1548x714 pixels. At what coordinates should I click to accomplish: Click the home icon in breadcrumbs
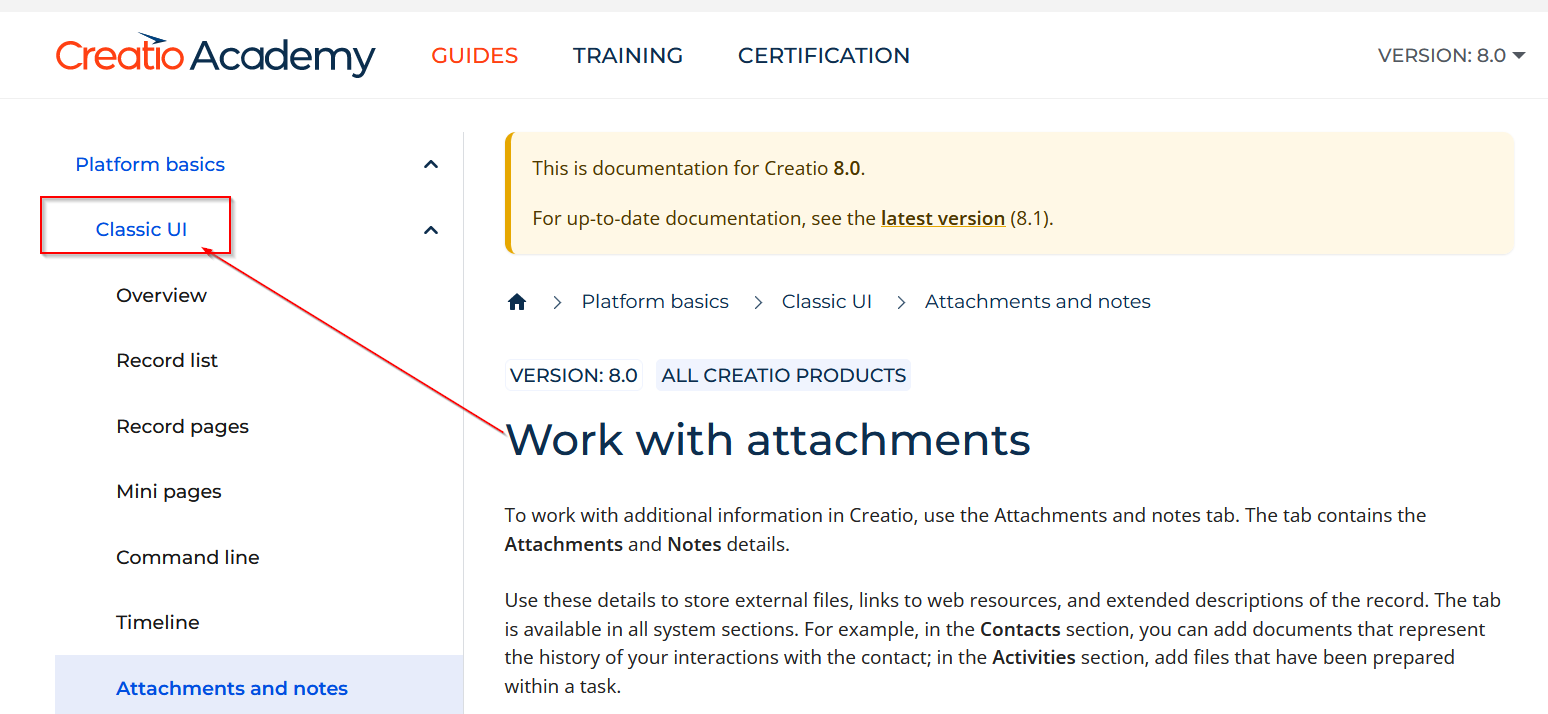[517, 302]
